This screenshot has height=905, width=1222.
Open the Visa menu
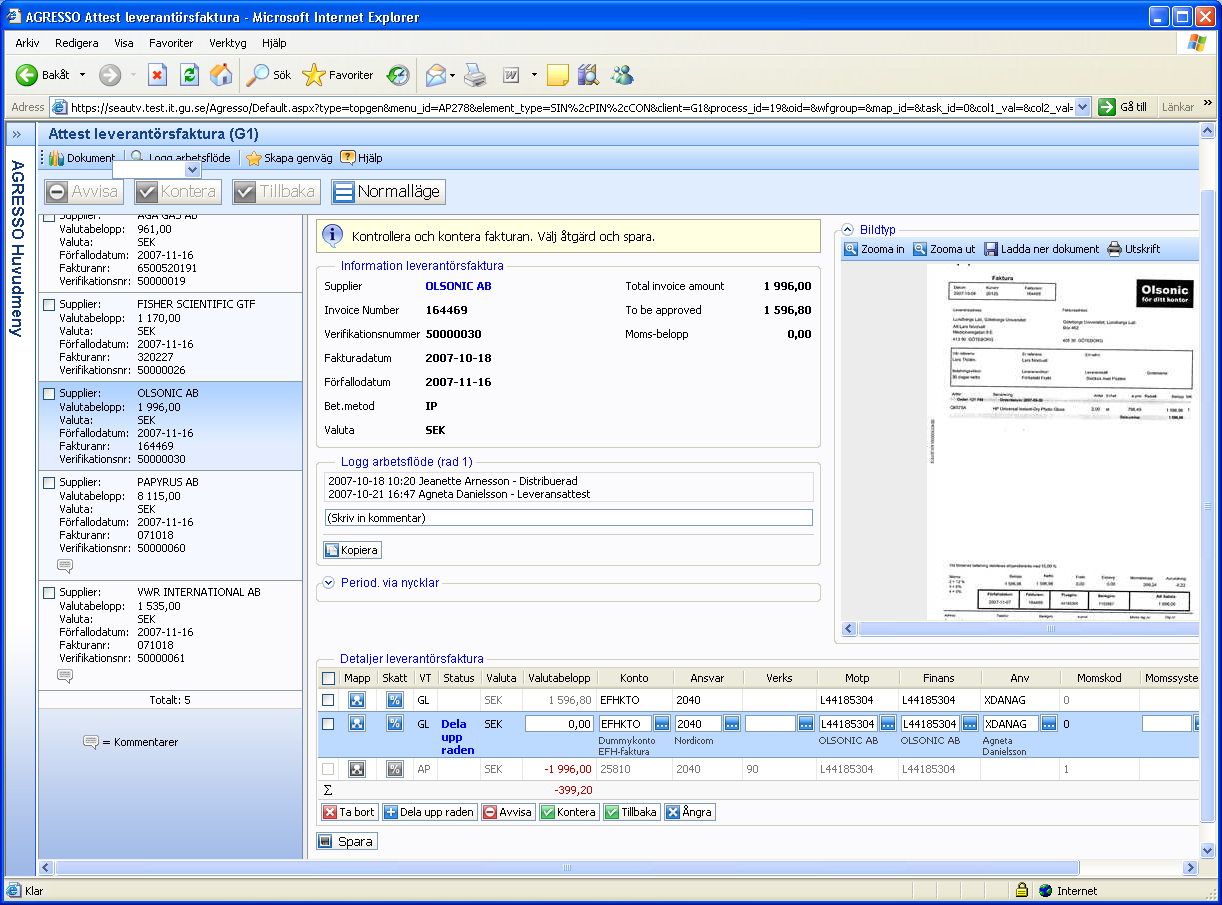[x=124, y=43]
